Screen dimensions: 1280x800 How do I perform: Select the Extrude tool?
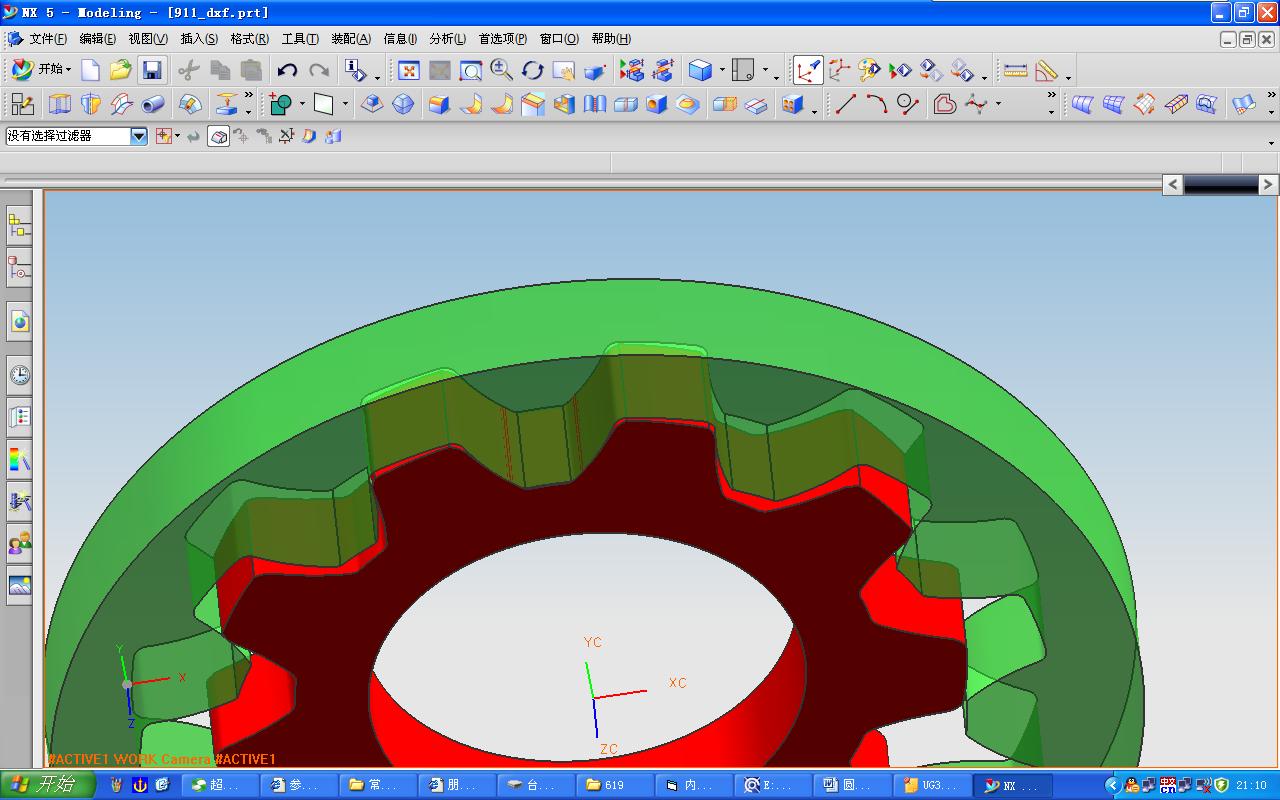pyautogui.click(x=60, y=104)
